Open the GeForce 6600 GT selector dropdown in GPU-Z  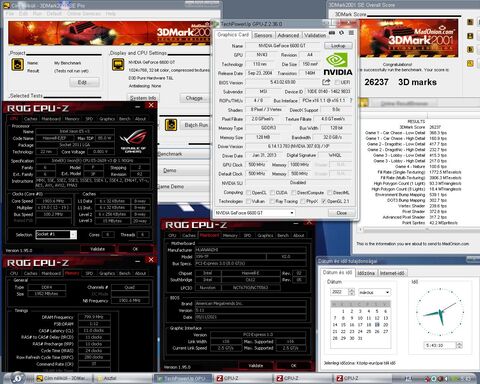(255, 213)
